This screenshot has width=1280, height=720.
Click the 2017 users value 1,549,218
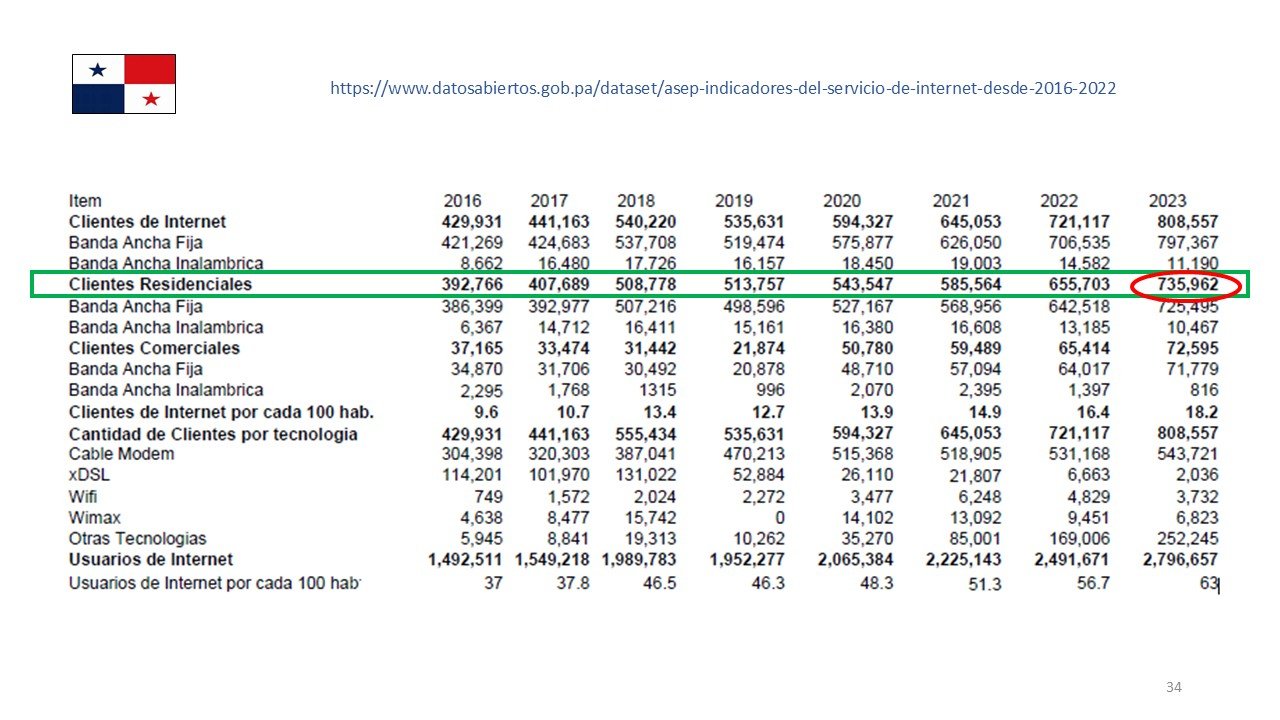[553, 559]
